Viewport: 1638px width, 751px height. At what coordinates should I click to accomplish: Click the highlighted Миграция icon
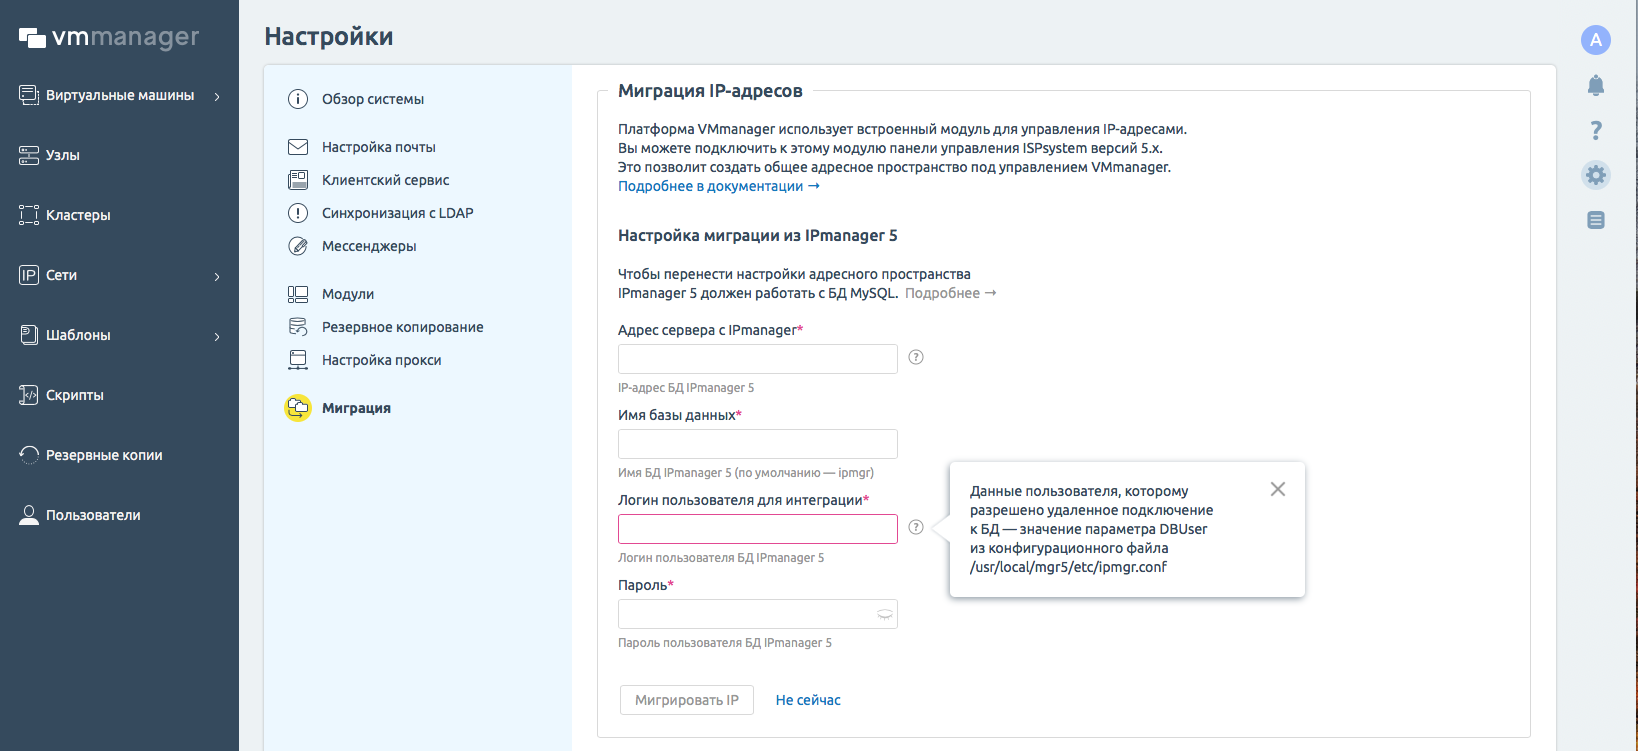pyautogui.click(x=298, y=408)
